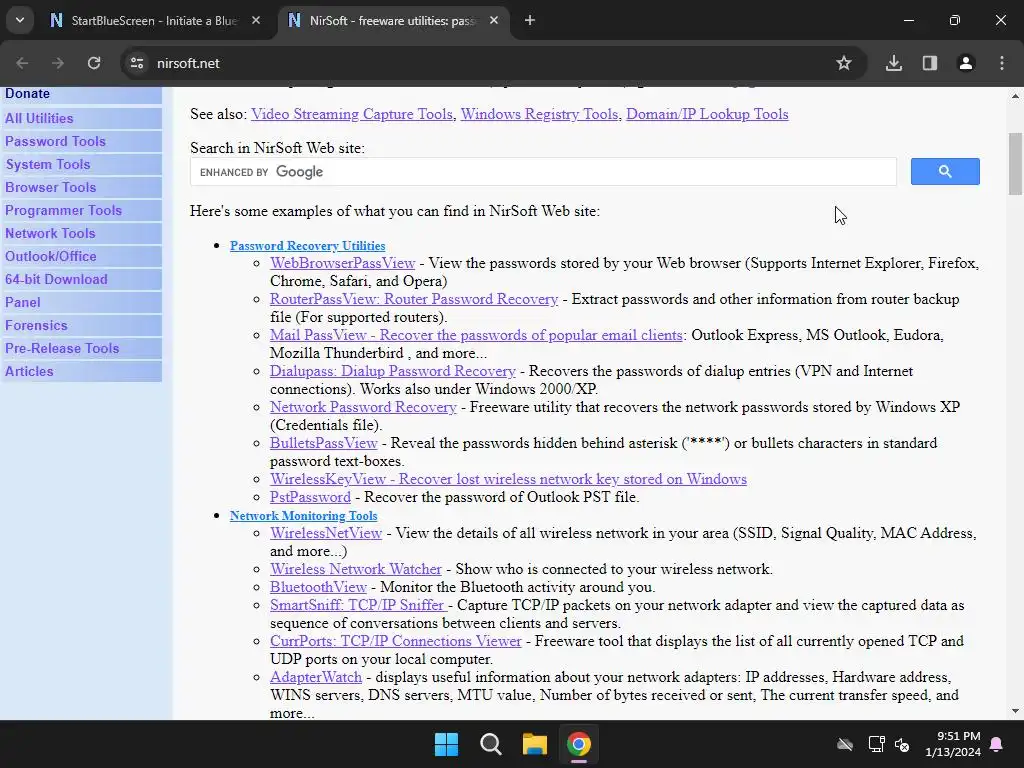Open WirelessNetView link
Viewport: 1024px width, 768px height.
point(326,533)
